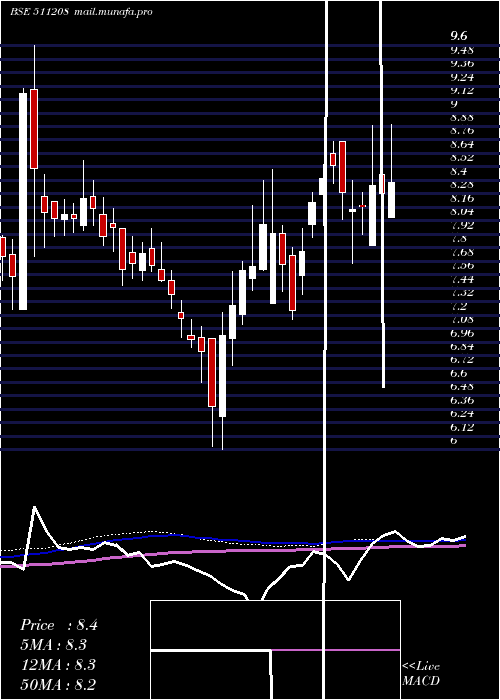Click the mail.munafa.pro watermark text

(x=112, y=12)
